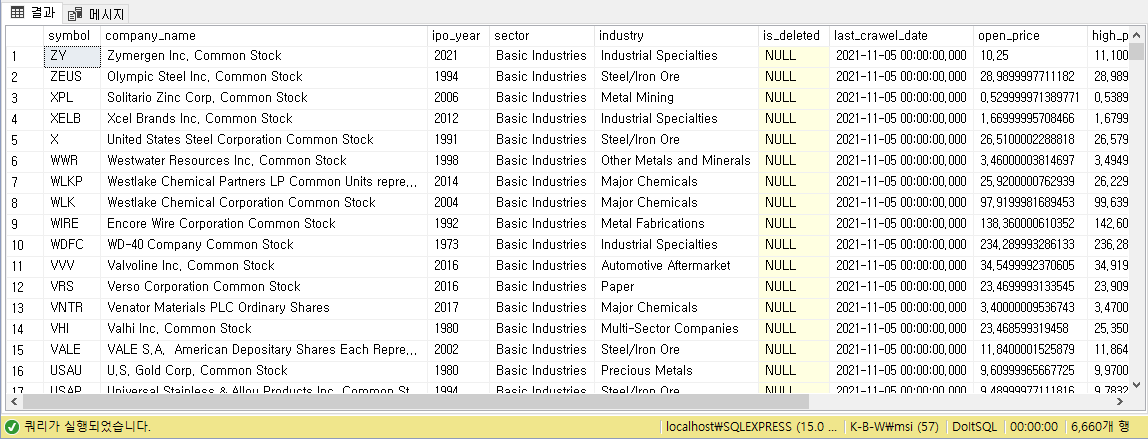Select the symbol column header
Screen dimensions: 1148x439
click(x=72, y=36)
